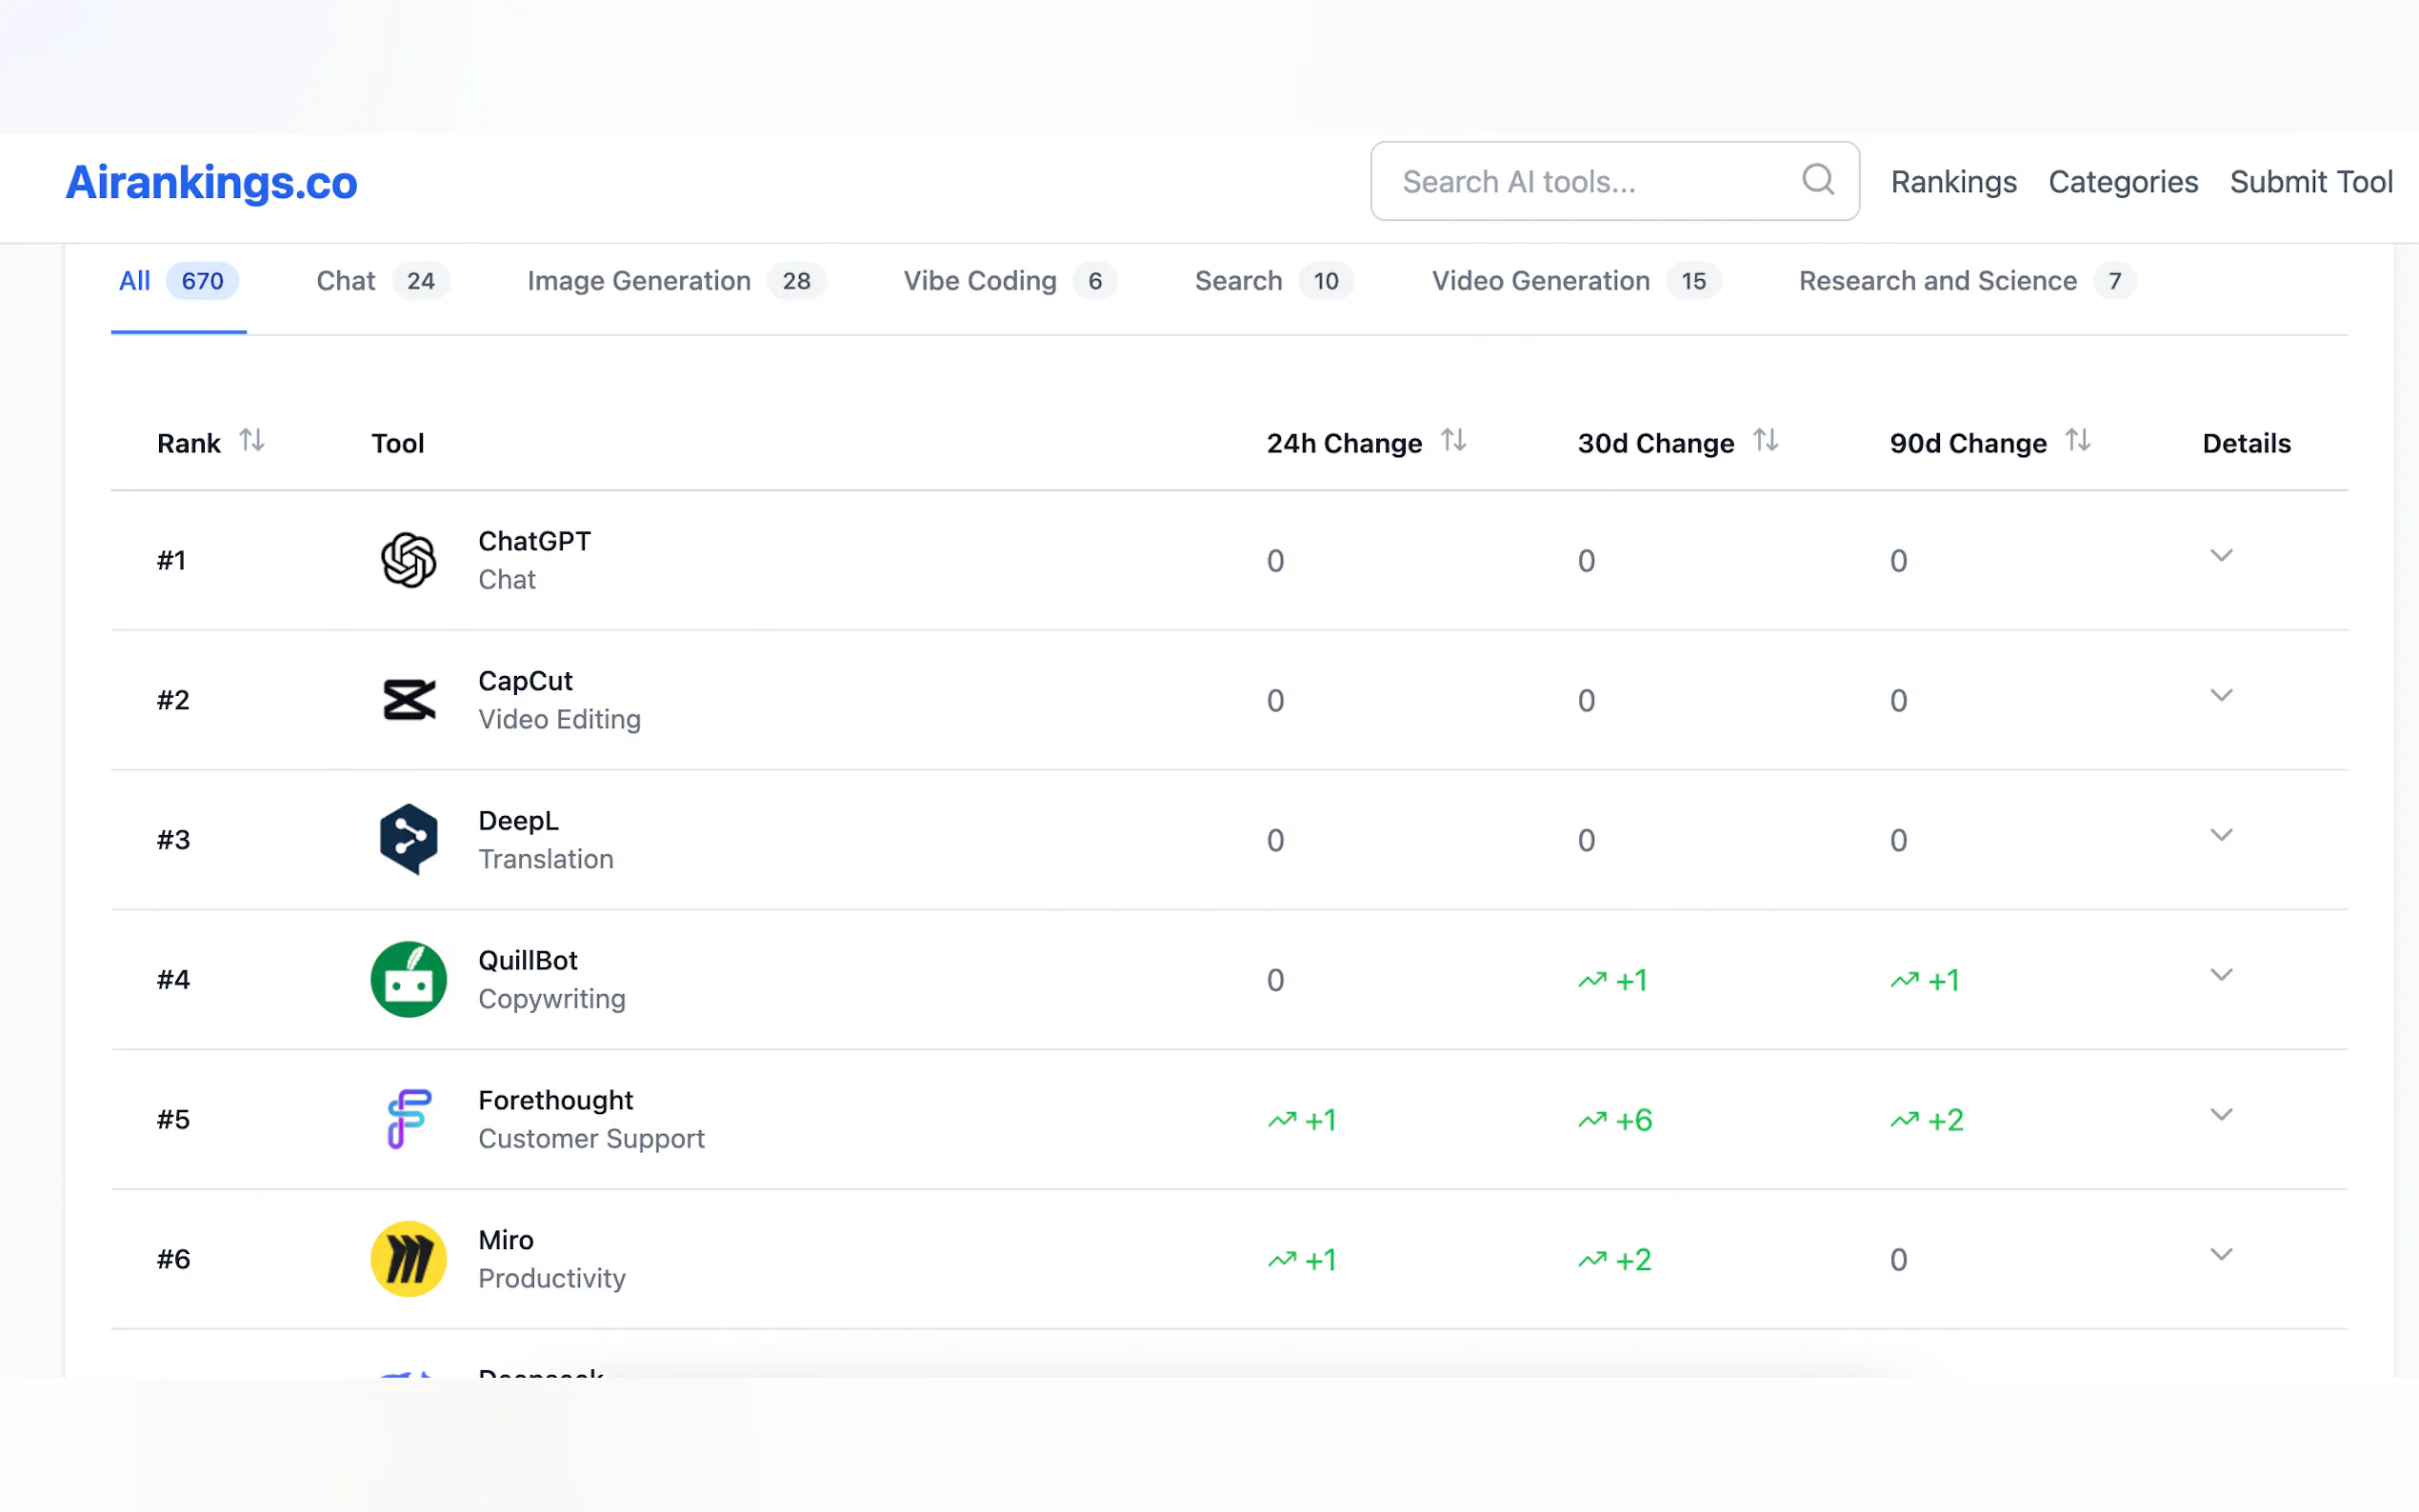The width and height of the screenshot is (2419, 1512).
Task: Go to the Airankings.co home logo
Action: 211,182
